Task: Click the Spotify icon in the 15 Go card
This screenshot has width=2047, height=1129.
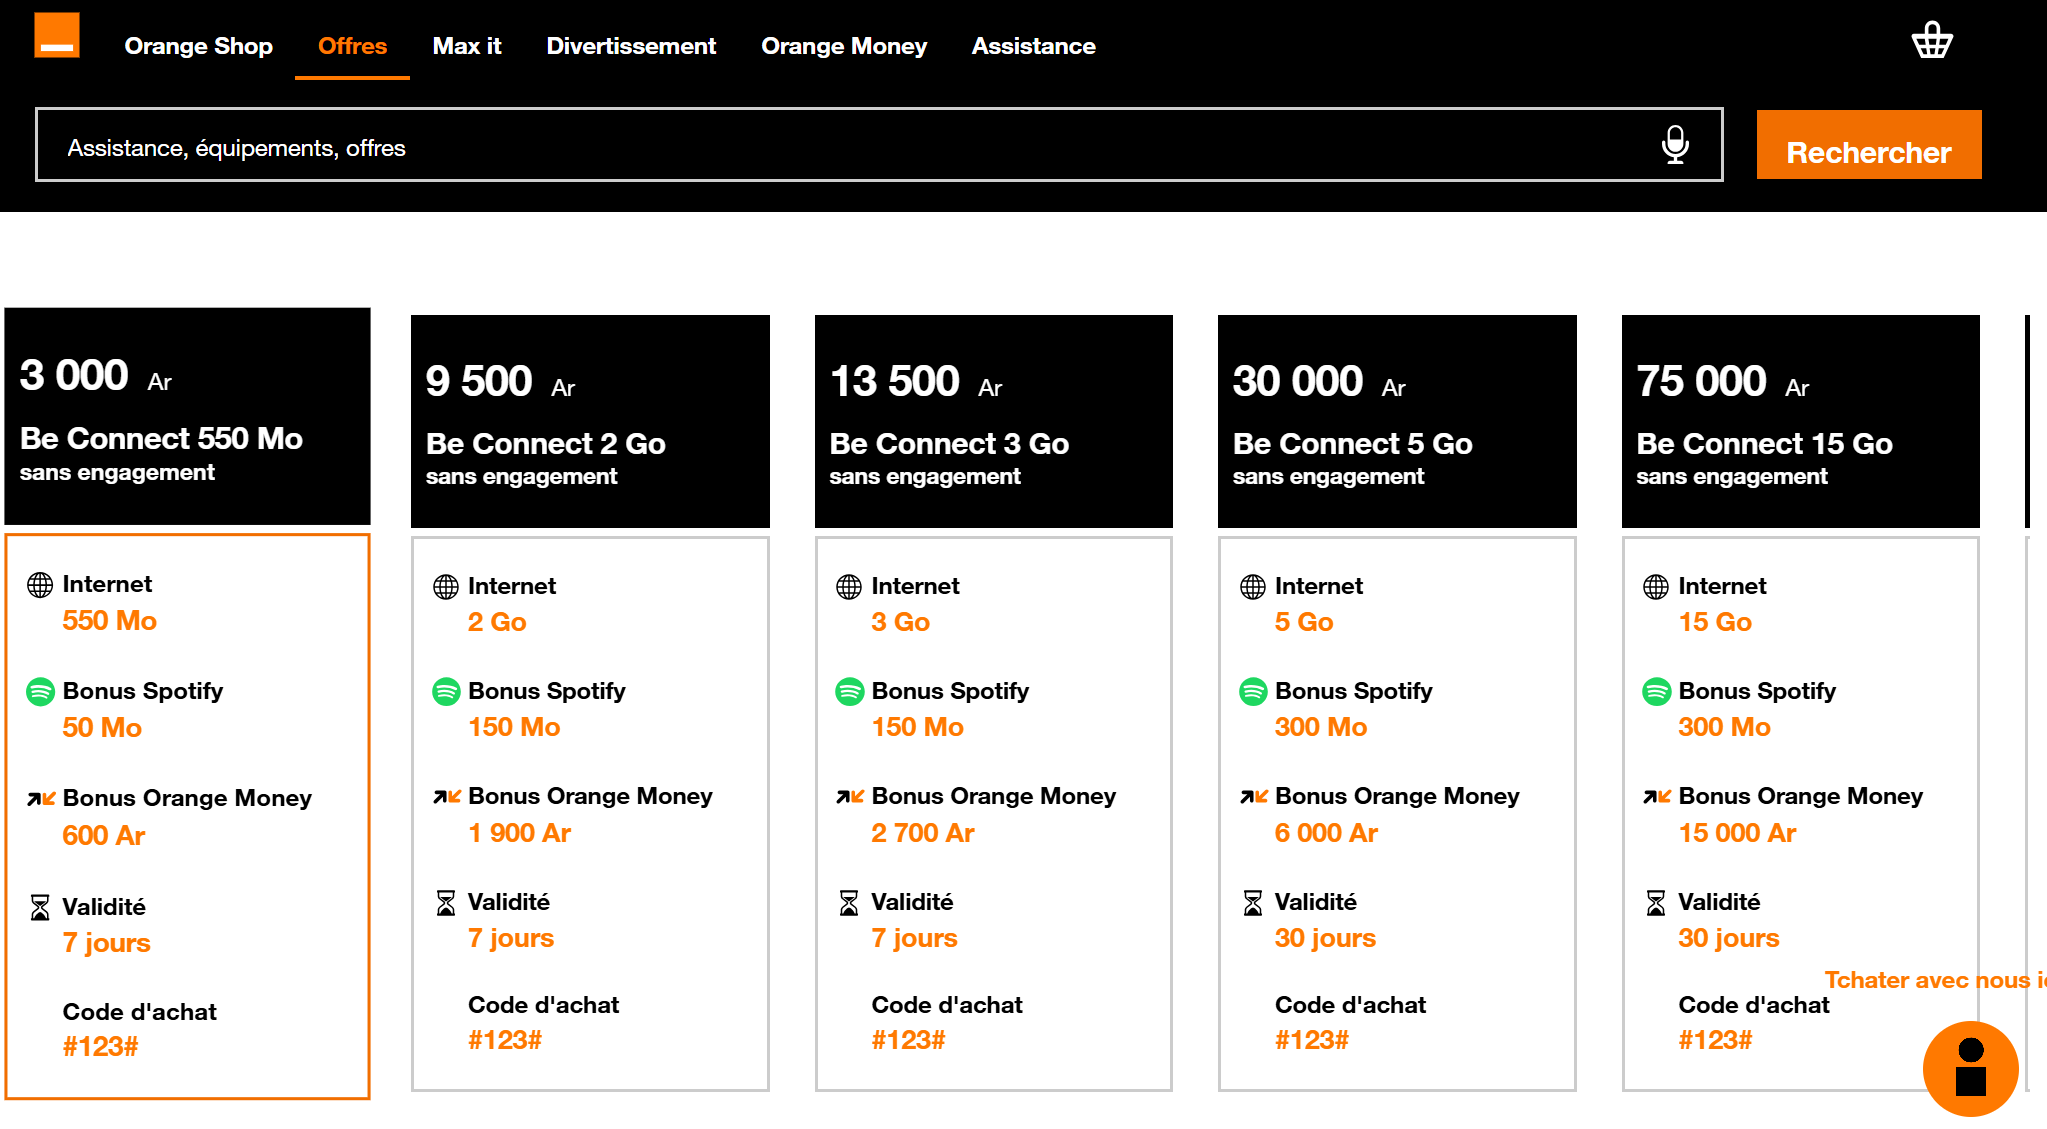Action: (1656, 691)
